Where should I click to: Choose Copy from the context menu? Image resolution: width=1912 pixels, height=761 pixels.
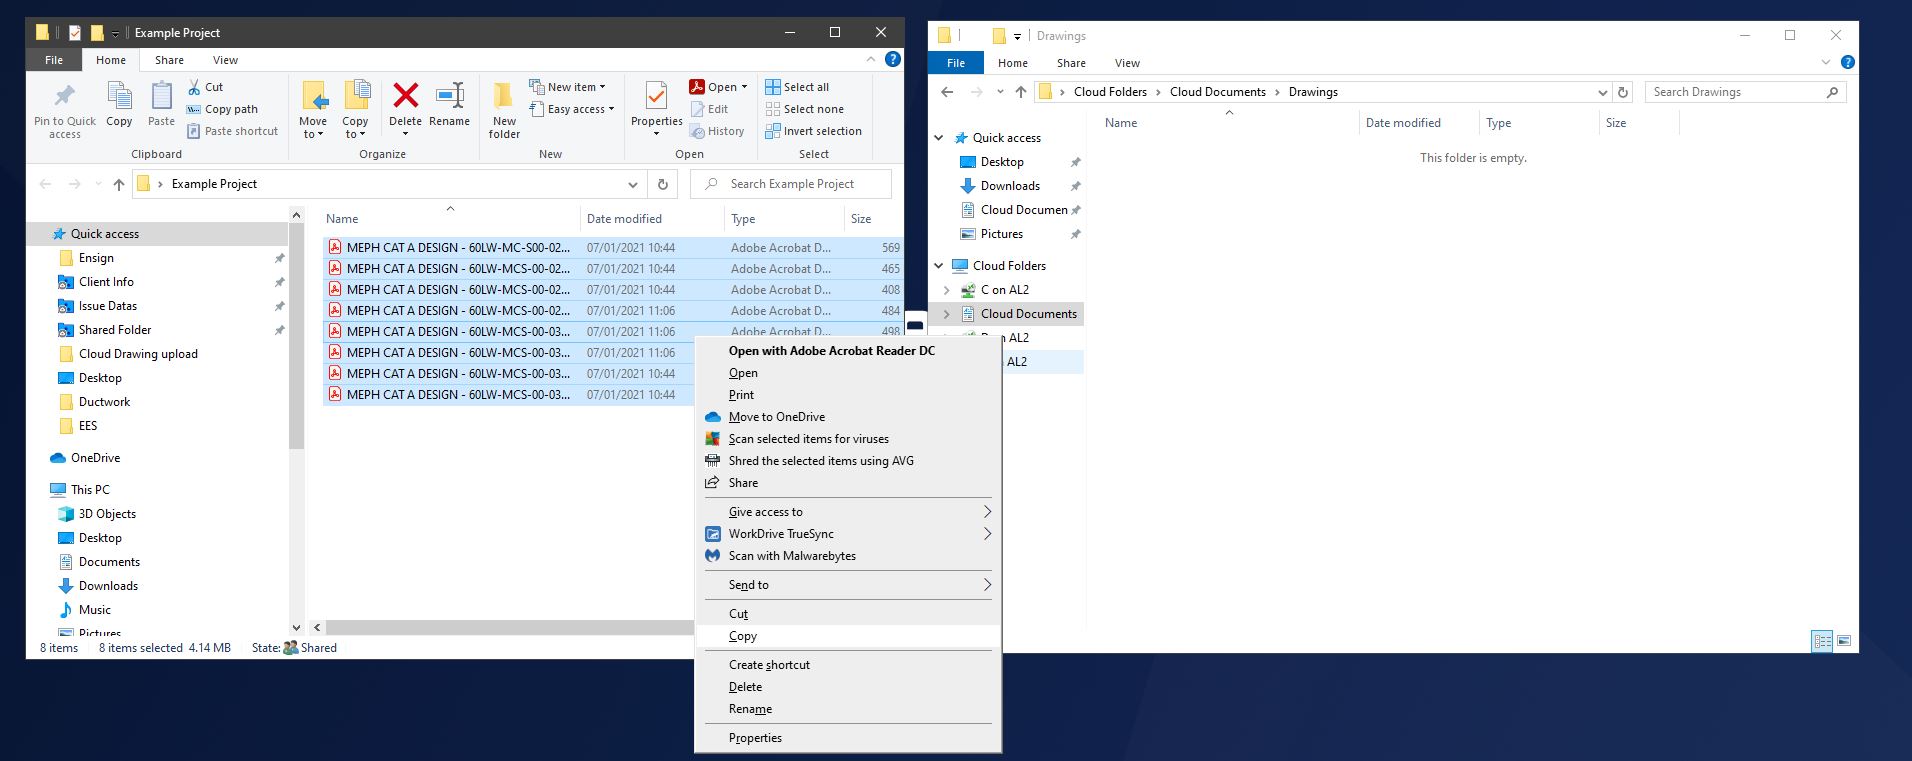(743, 636)
